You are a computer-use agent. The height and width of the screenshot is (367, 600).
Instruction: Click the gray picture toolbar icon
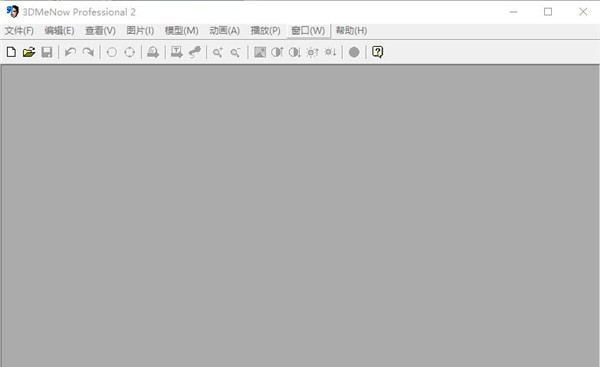(260, 52)
